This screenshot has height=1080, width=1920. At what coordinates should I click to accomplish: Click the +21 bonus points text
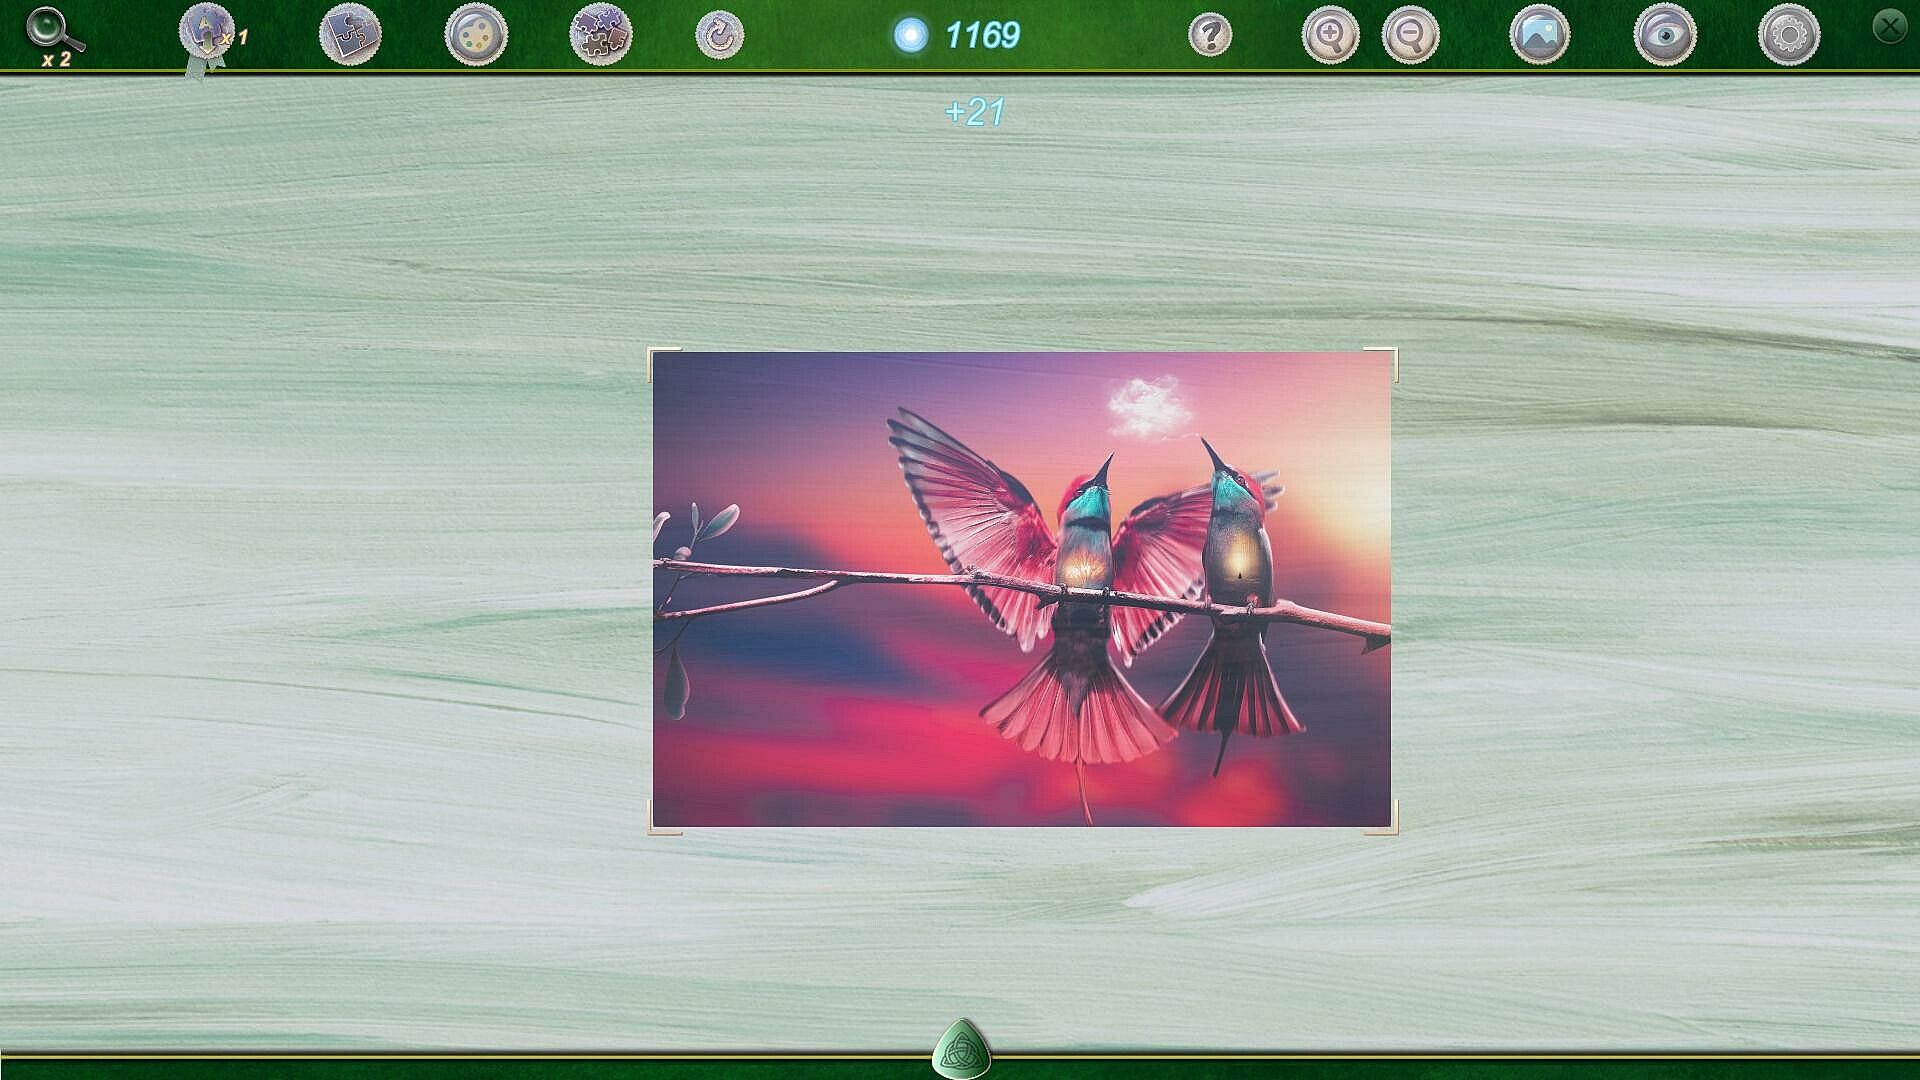coord(975,112)
